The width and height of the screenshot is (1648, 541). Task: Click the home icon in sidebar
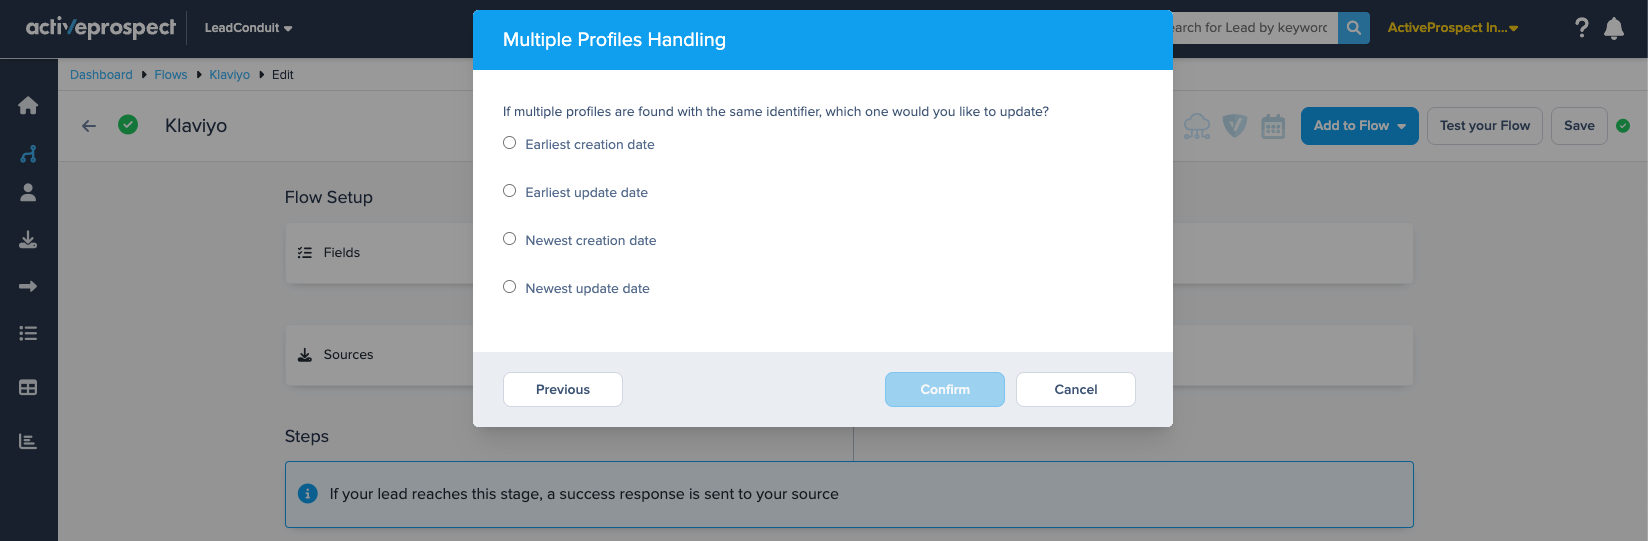(x=28, y=106)
